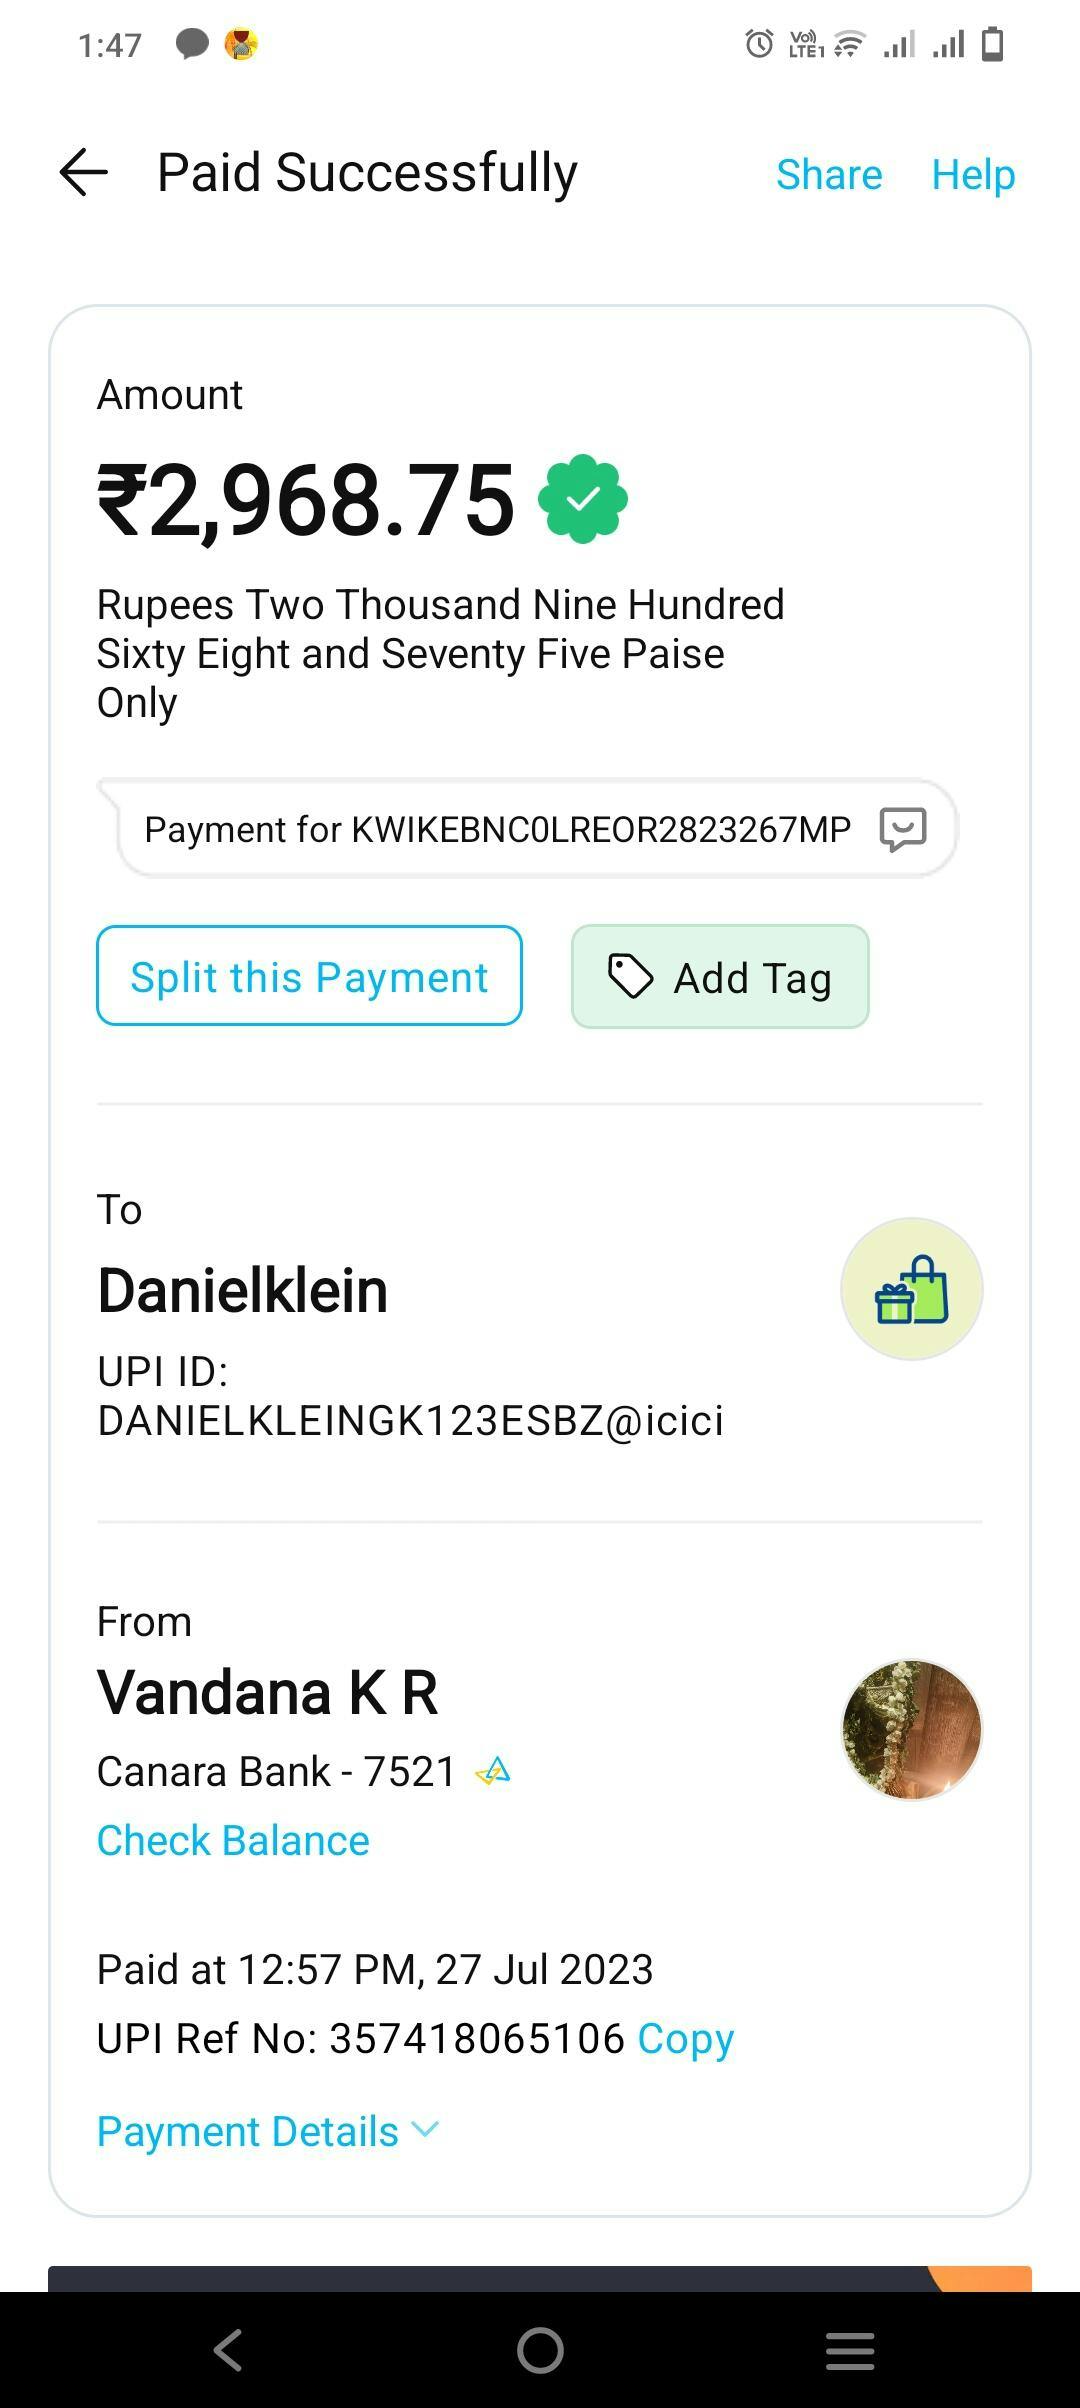Tap Check Balance for Canara Bank
Image resolution: width=1080 pixels, height=2408 pixels.
click(233, 1840)
